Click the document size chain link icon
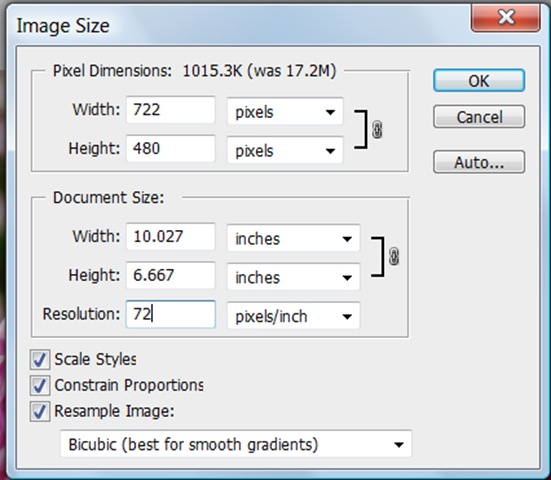The height and width of the screenshot is (480, 551). coord(394,256)
